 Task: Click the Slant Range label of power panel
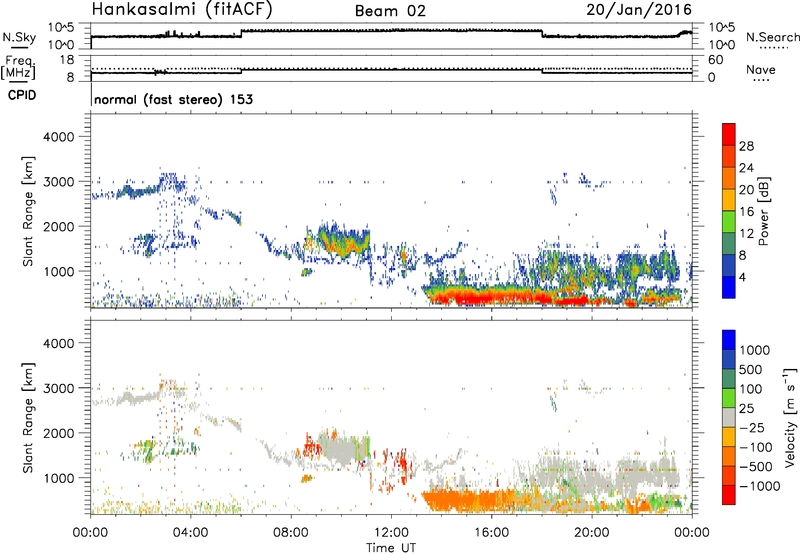point(28,211)
